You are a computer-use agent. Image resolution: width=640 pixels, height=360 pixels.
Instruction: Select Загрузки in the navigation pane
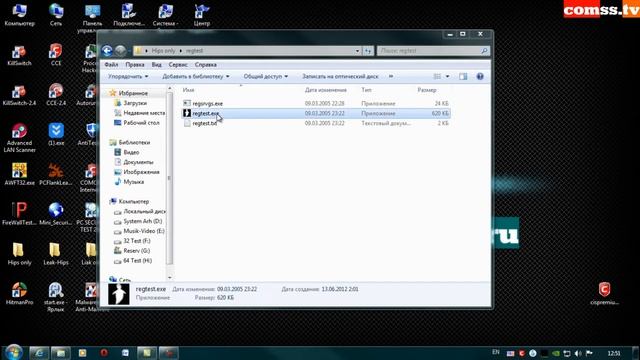(x=135, y=103)
